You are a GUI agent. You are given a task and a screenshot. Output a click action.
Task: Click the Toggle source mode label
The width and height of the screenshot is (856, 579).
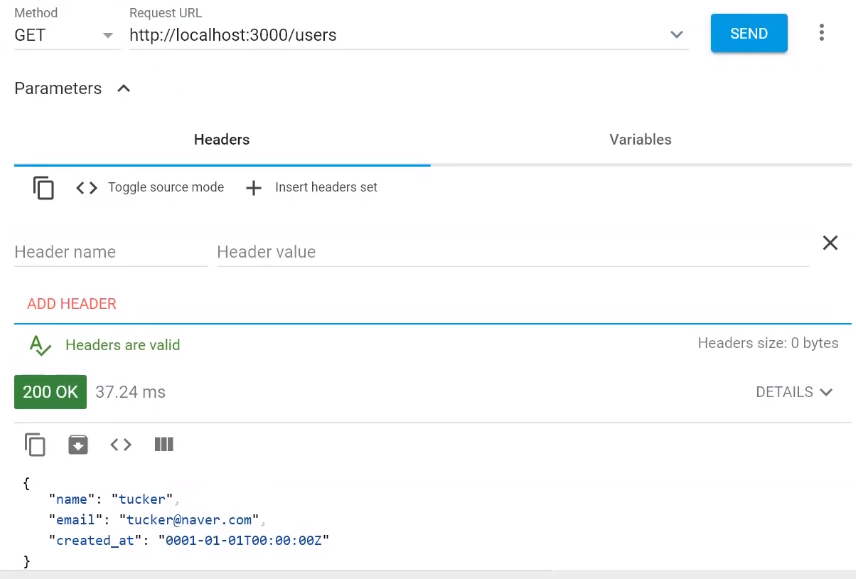[166, 187]
